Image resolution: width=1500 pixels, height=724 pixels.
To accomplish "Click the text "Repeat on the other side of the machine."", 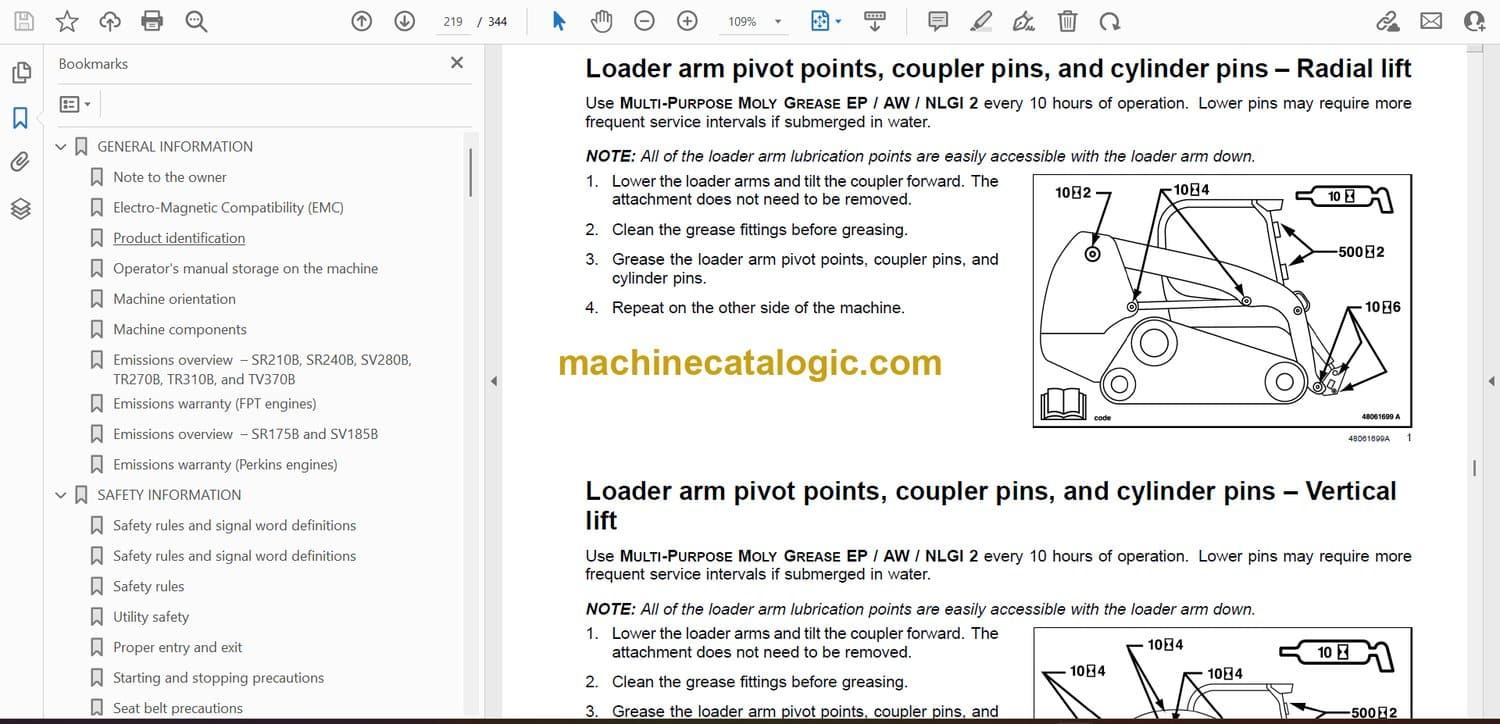I will [x=758, y=308].
